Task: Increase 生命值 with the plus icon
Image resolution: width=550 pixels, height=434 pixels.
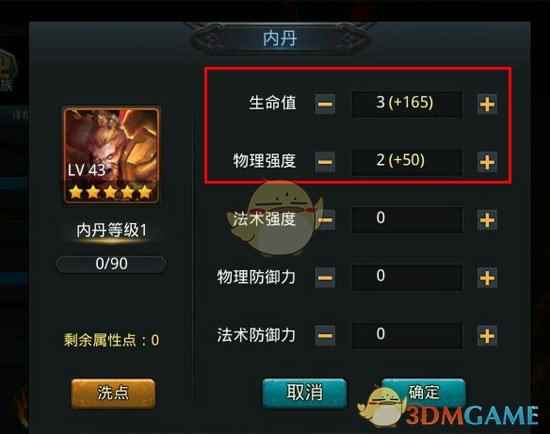Action: point(487,104)
